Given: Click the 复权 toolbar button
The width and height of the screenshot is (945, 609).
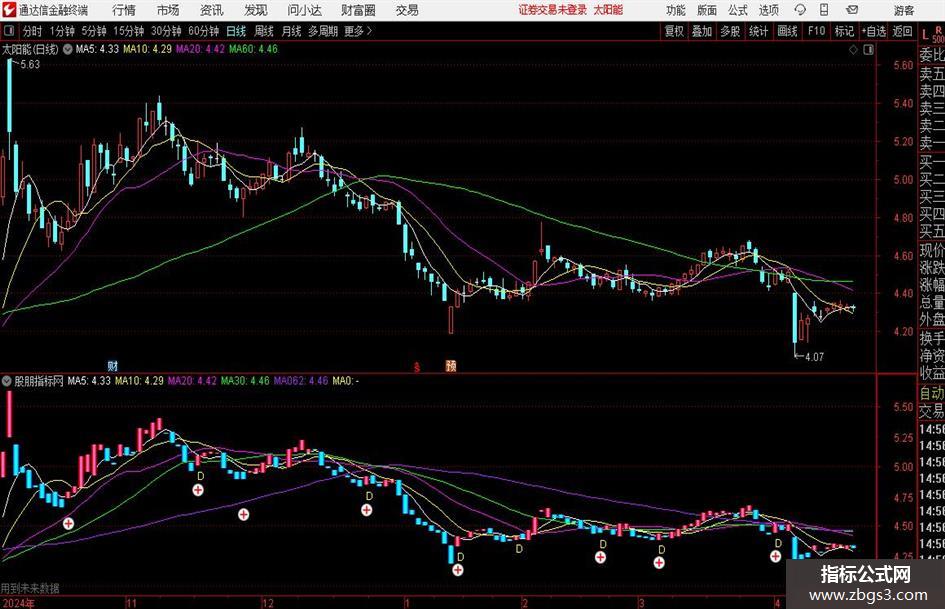Looking at the screenshot, I should [x=674, y=31].
